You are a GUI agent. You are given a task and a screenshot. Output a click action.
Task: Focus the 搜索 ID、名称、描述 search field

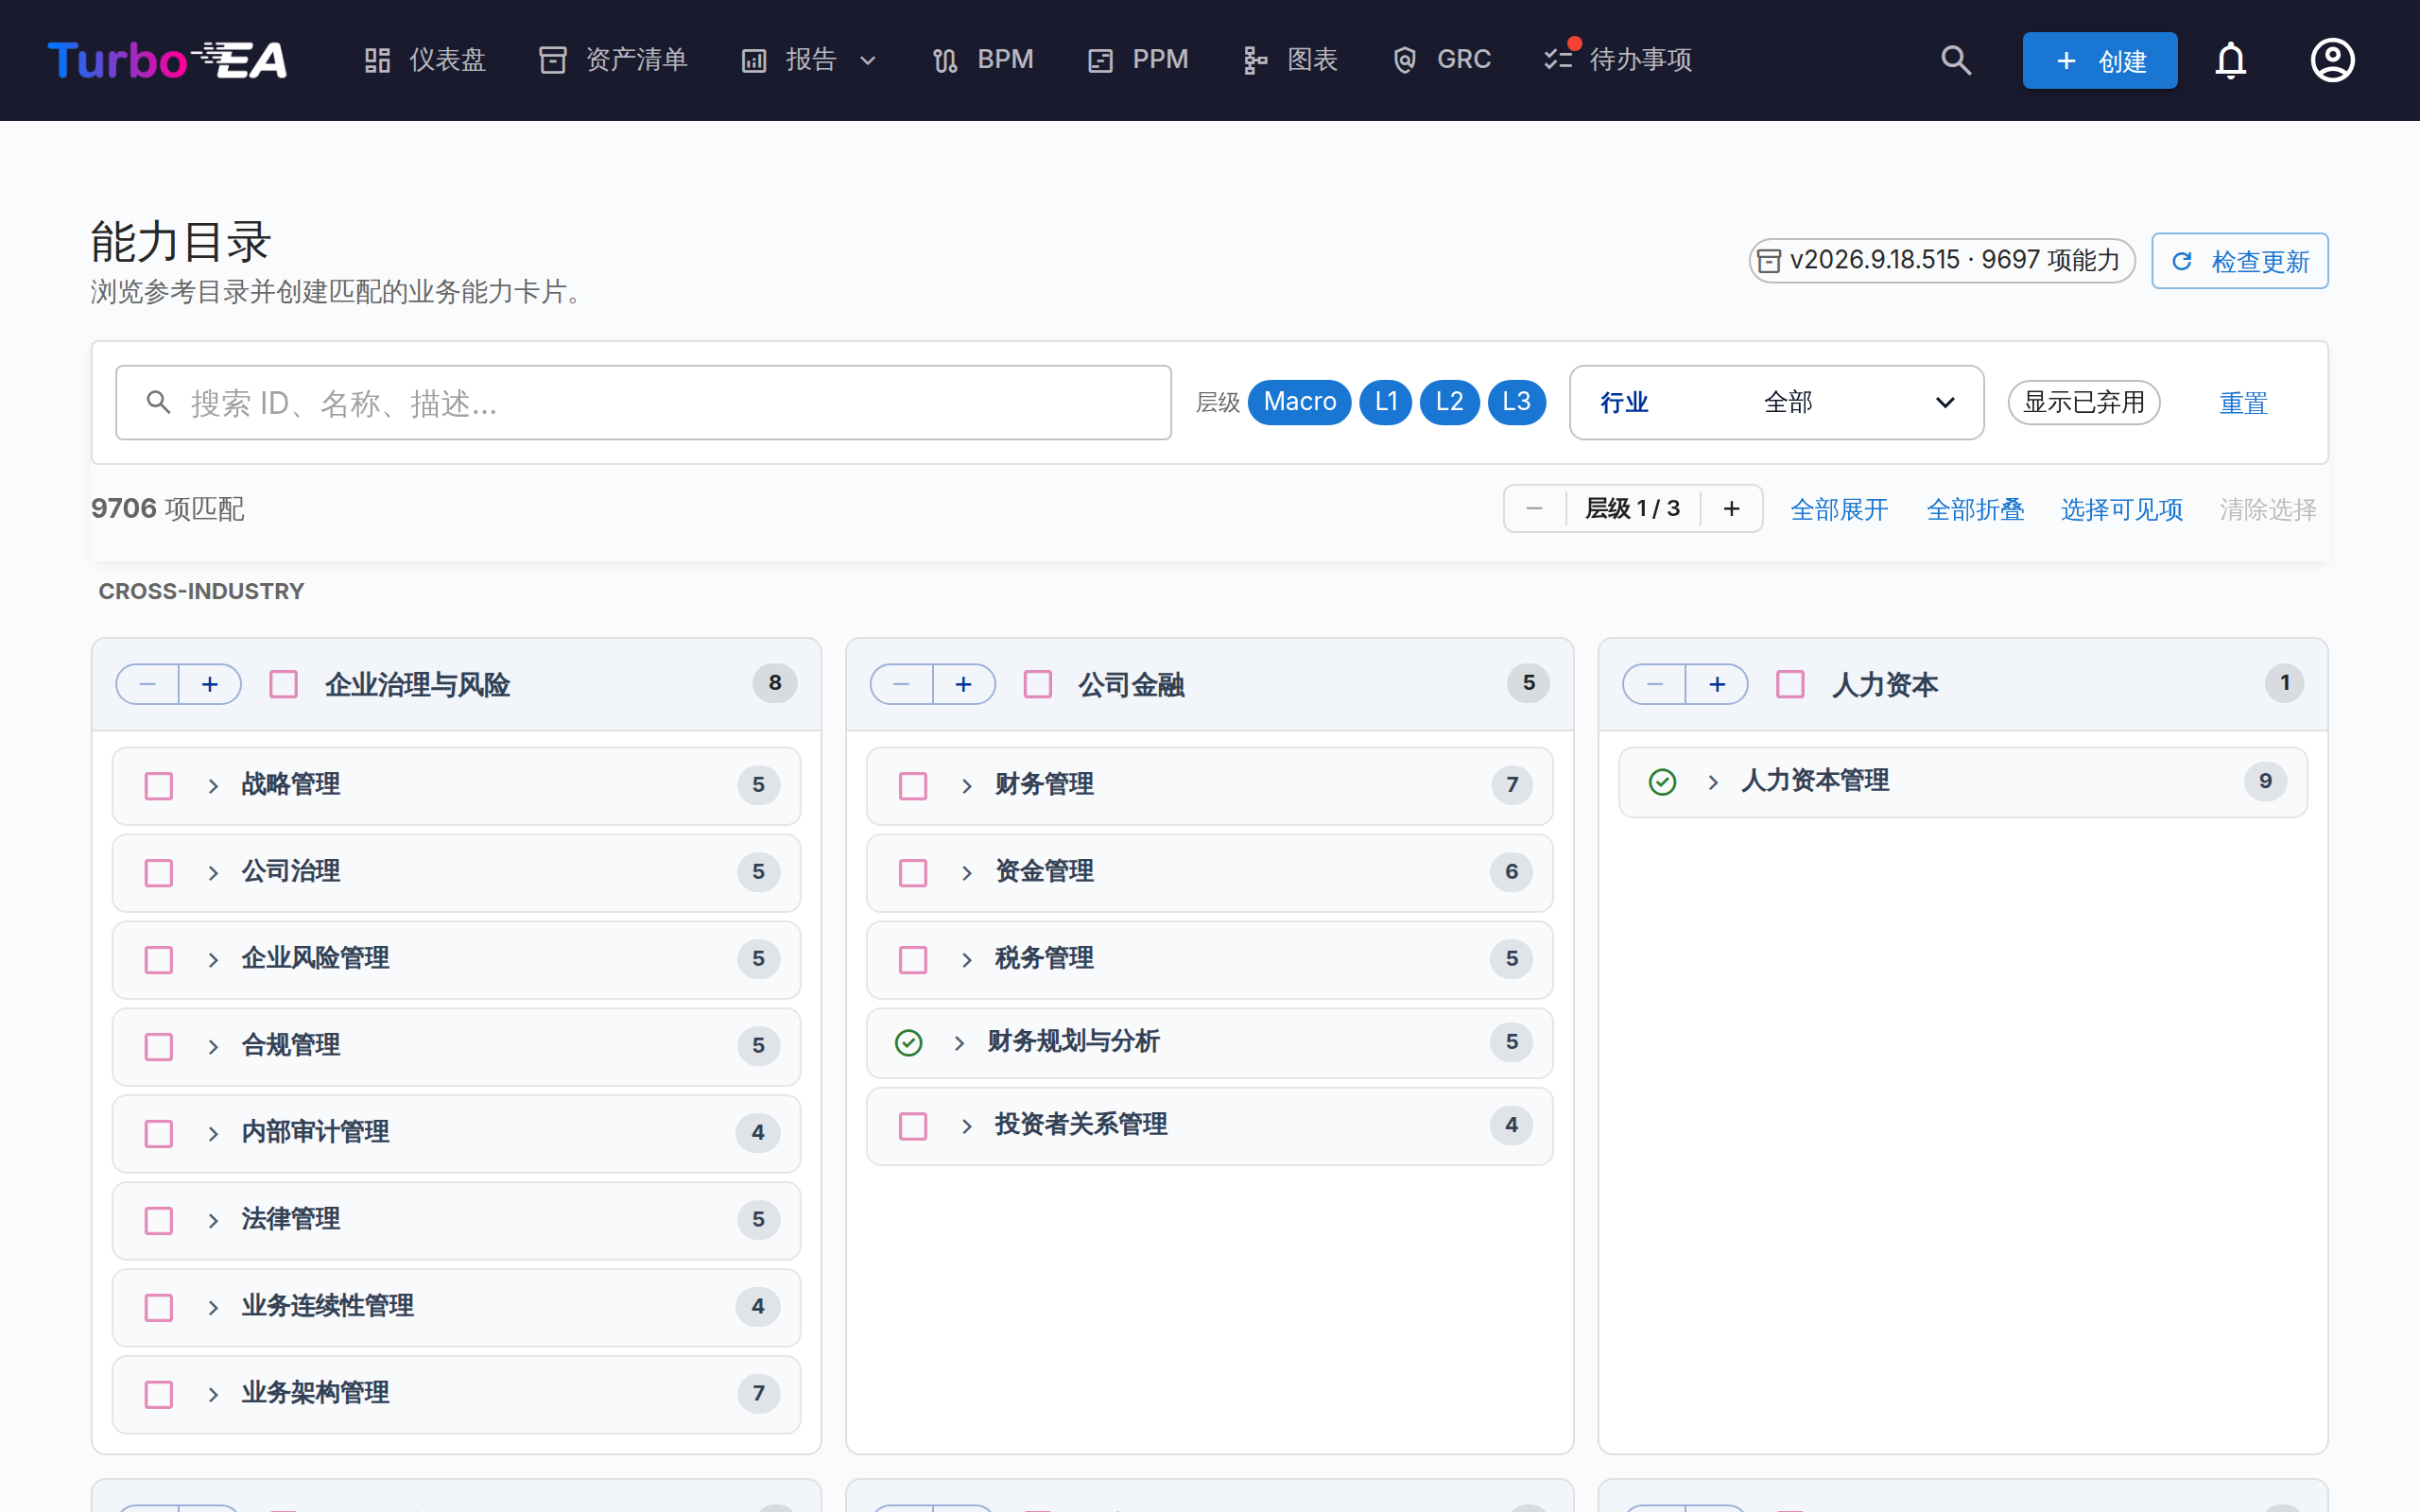pos(643,402)
